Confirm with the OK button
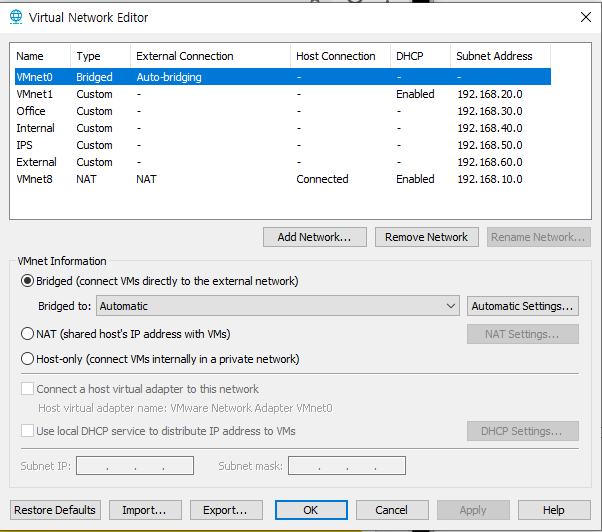 311,510
